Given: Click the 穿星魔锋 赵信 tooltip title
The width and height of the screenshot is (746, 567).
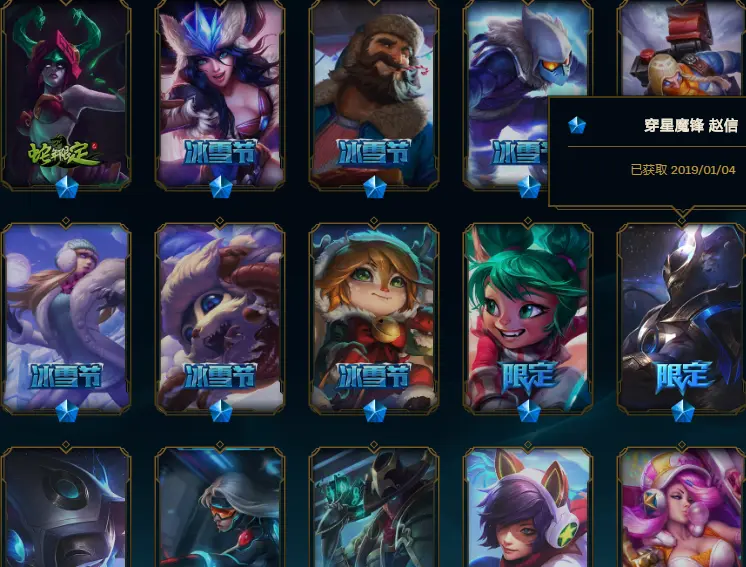Looking at the screenshot, I should (691, 125).
